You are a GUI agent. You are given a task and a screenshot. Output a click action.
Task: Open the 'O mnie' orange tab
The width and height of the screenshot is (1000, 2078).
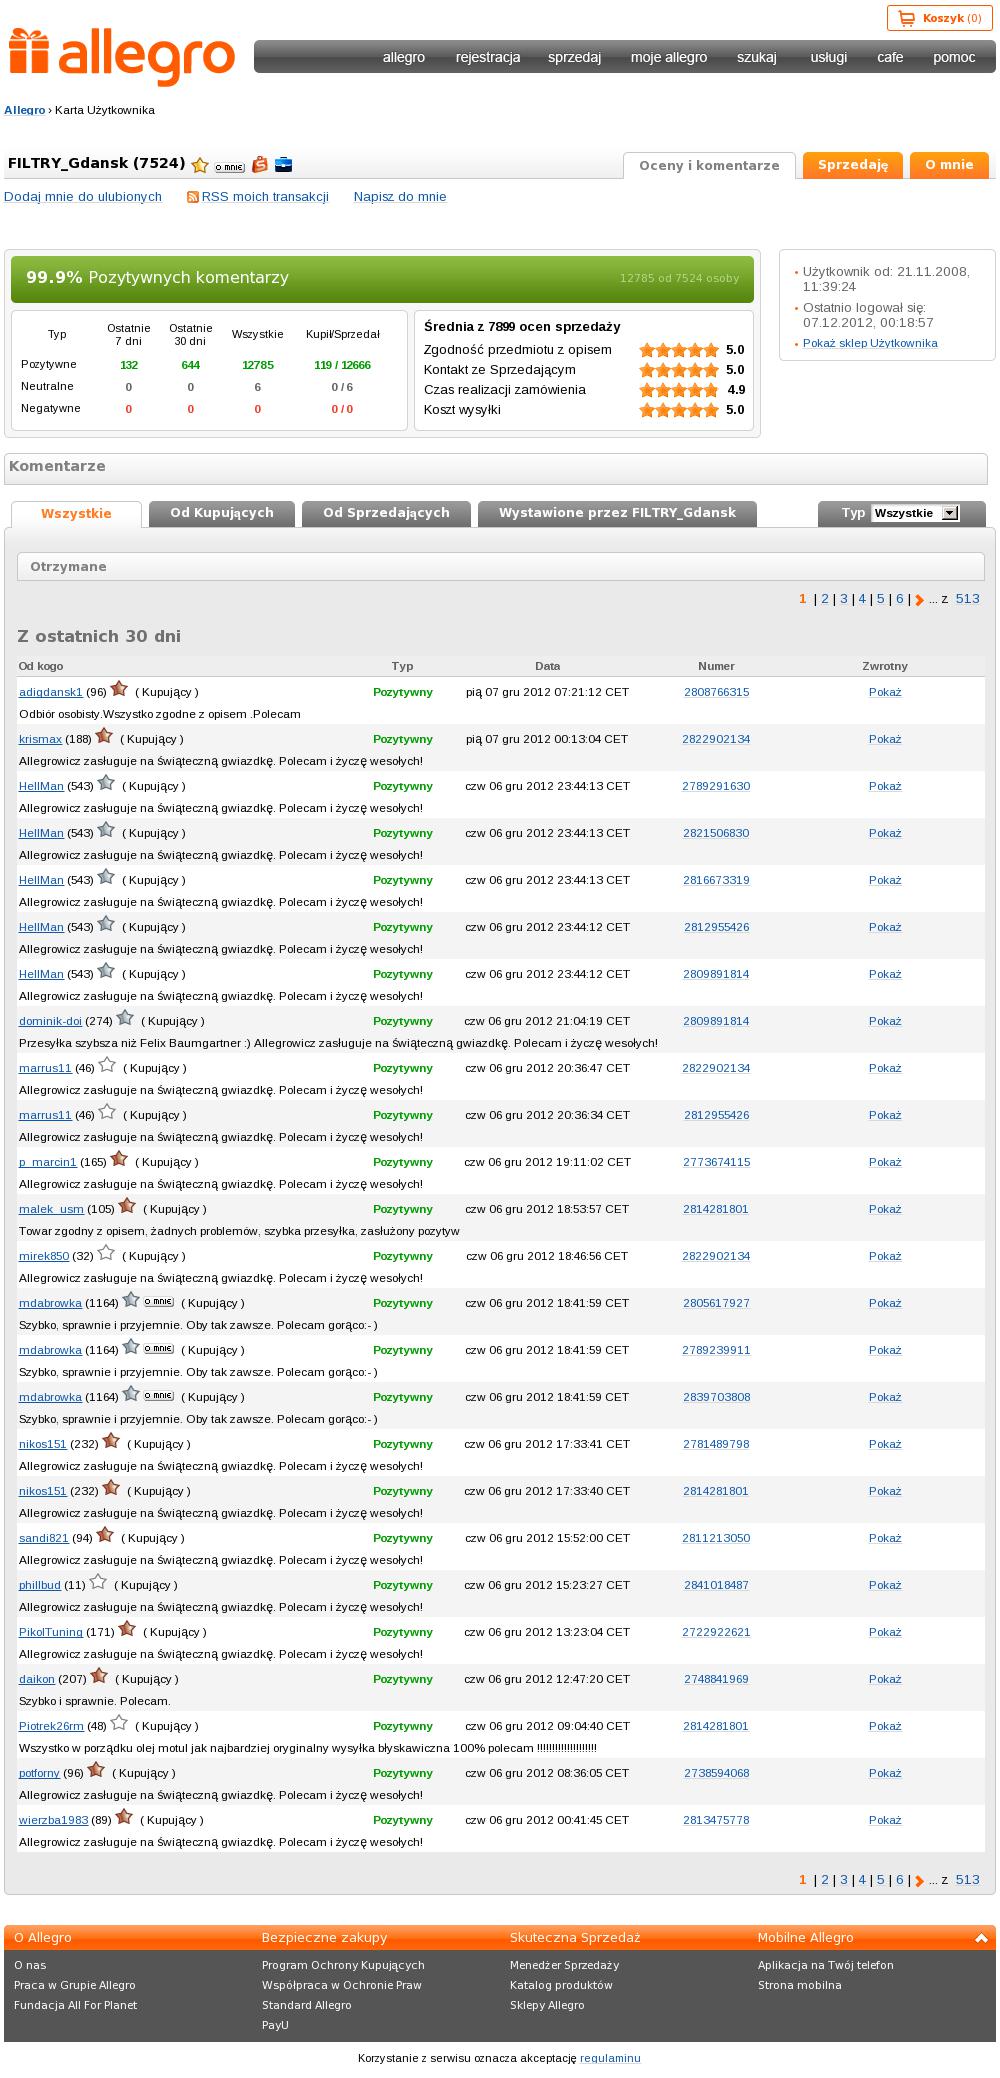pyautogui.click(x=949, y=165)
